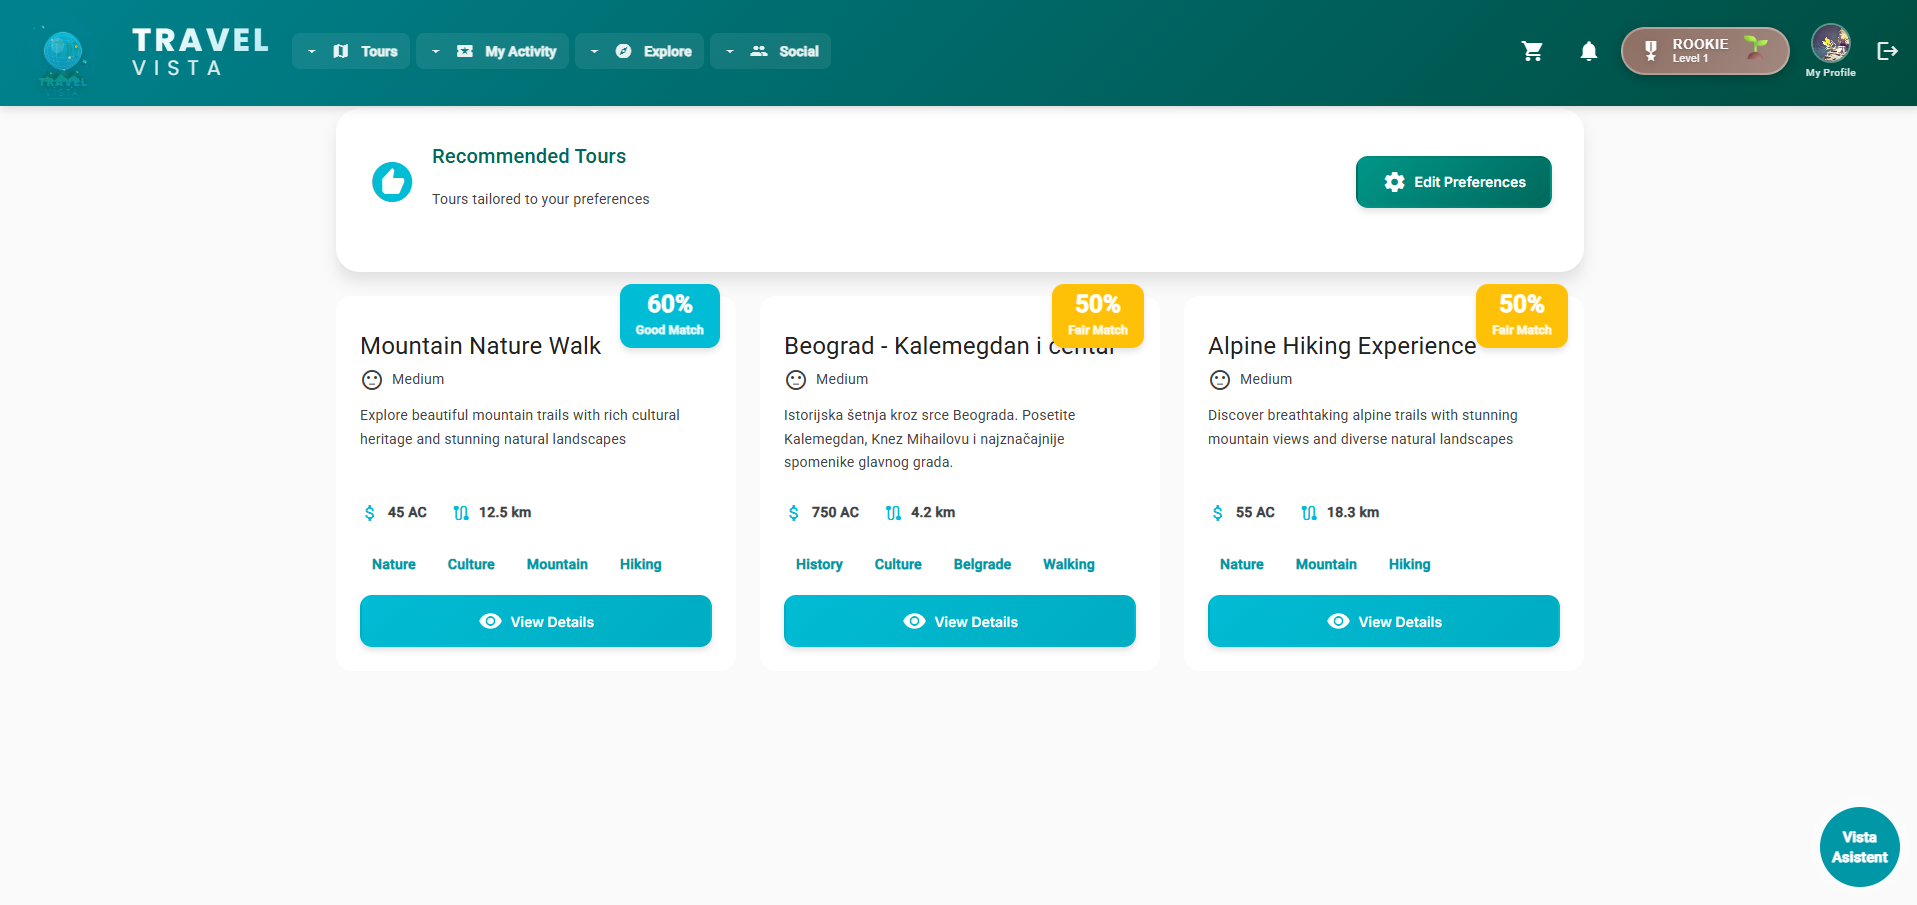Image resolution: width=1917 pixels, height=905 pixels.
Task: Open My Profile avatar
Action: [1830, 45]
